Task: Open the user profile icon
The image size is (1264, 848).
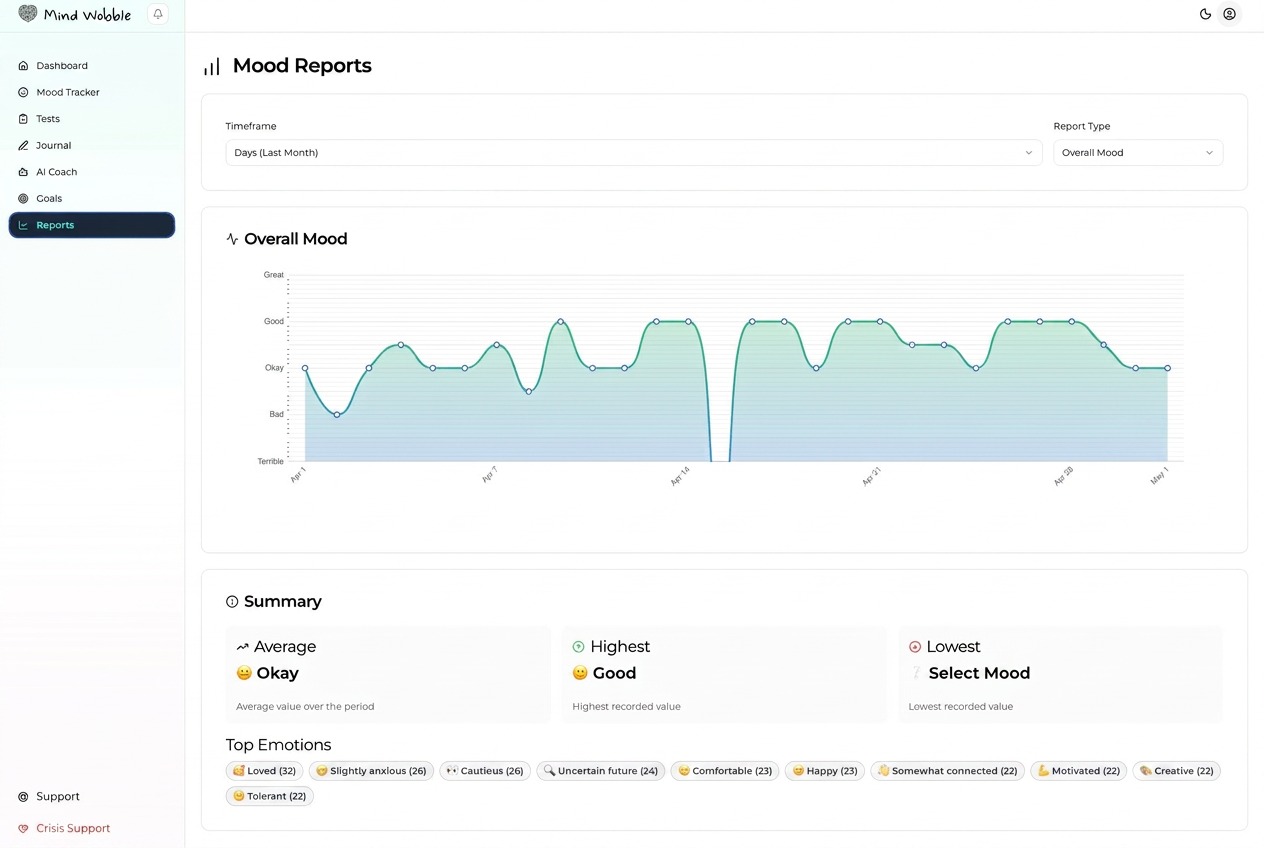Action: (x=1229, y=14)
